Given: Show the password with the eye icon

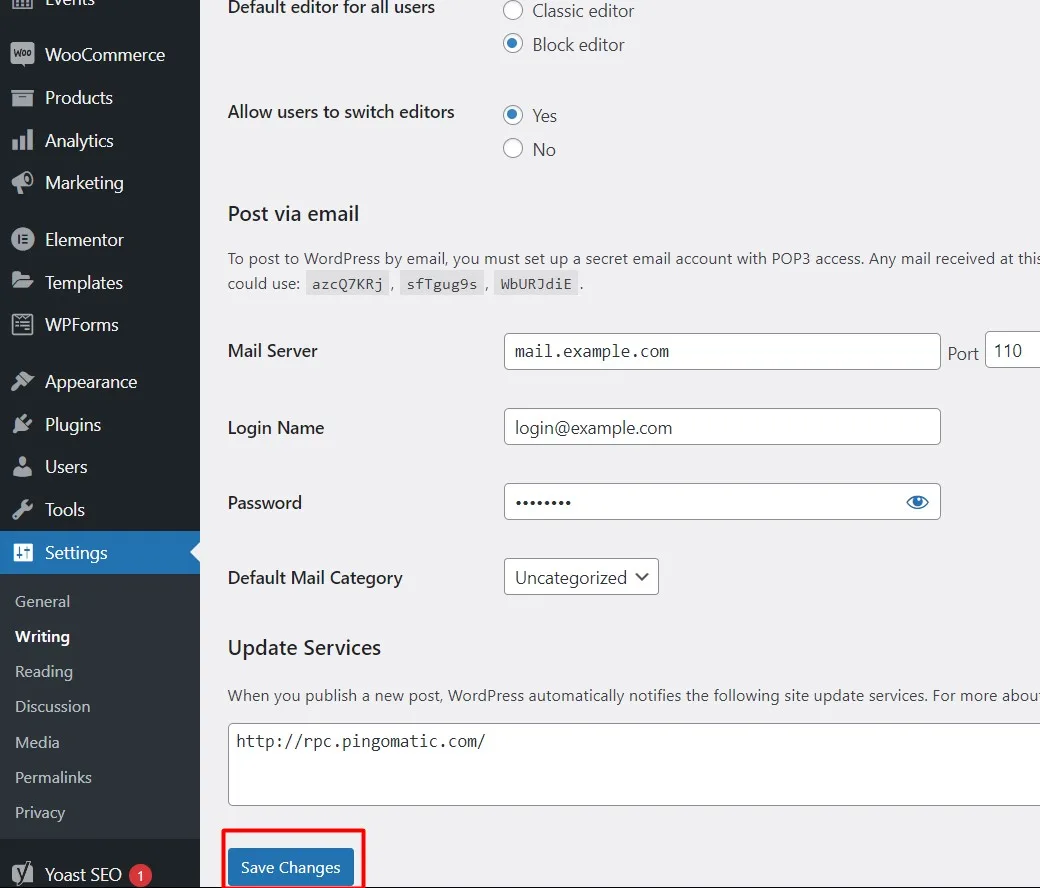Looking at the screenshot, I should (x=917, y=502).
